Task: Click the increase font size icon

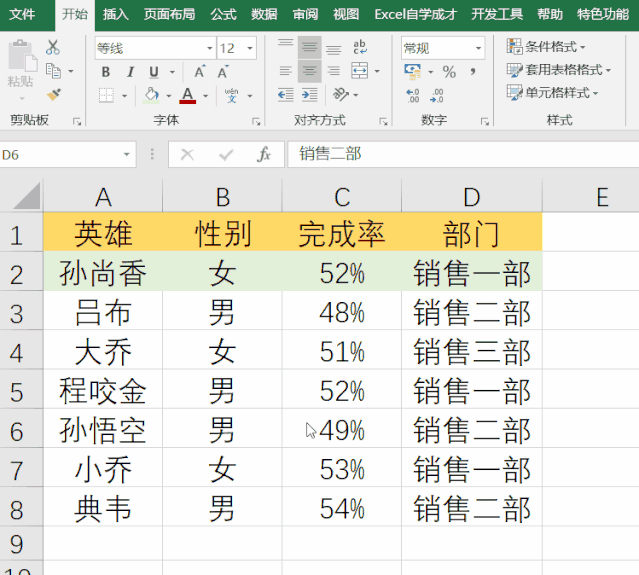Action: pyautogui.click(x=200, y=72)
